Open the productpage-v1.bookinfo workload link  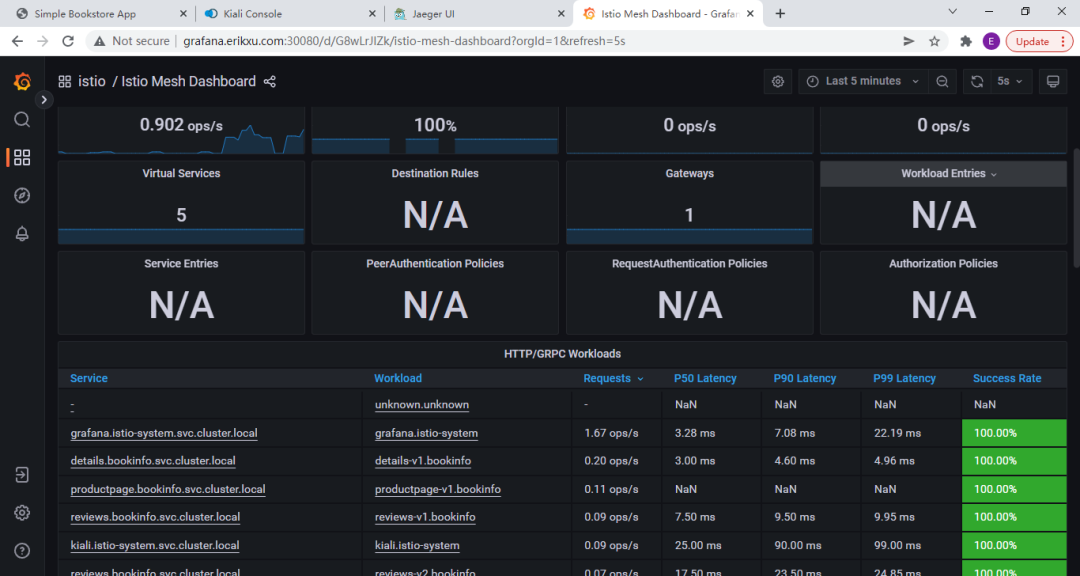pyautogui.click(x=437, y=490)
